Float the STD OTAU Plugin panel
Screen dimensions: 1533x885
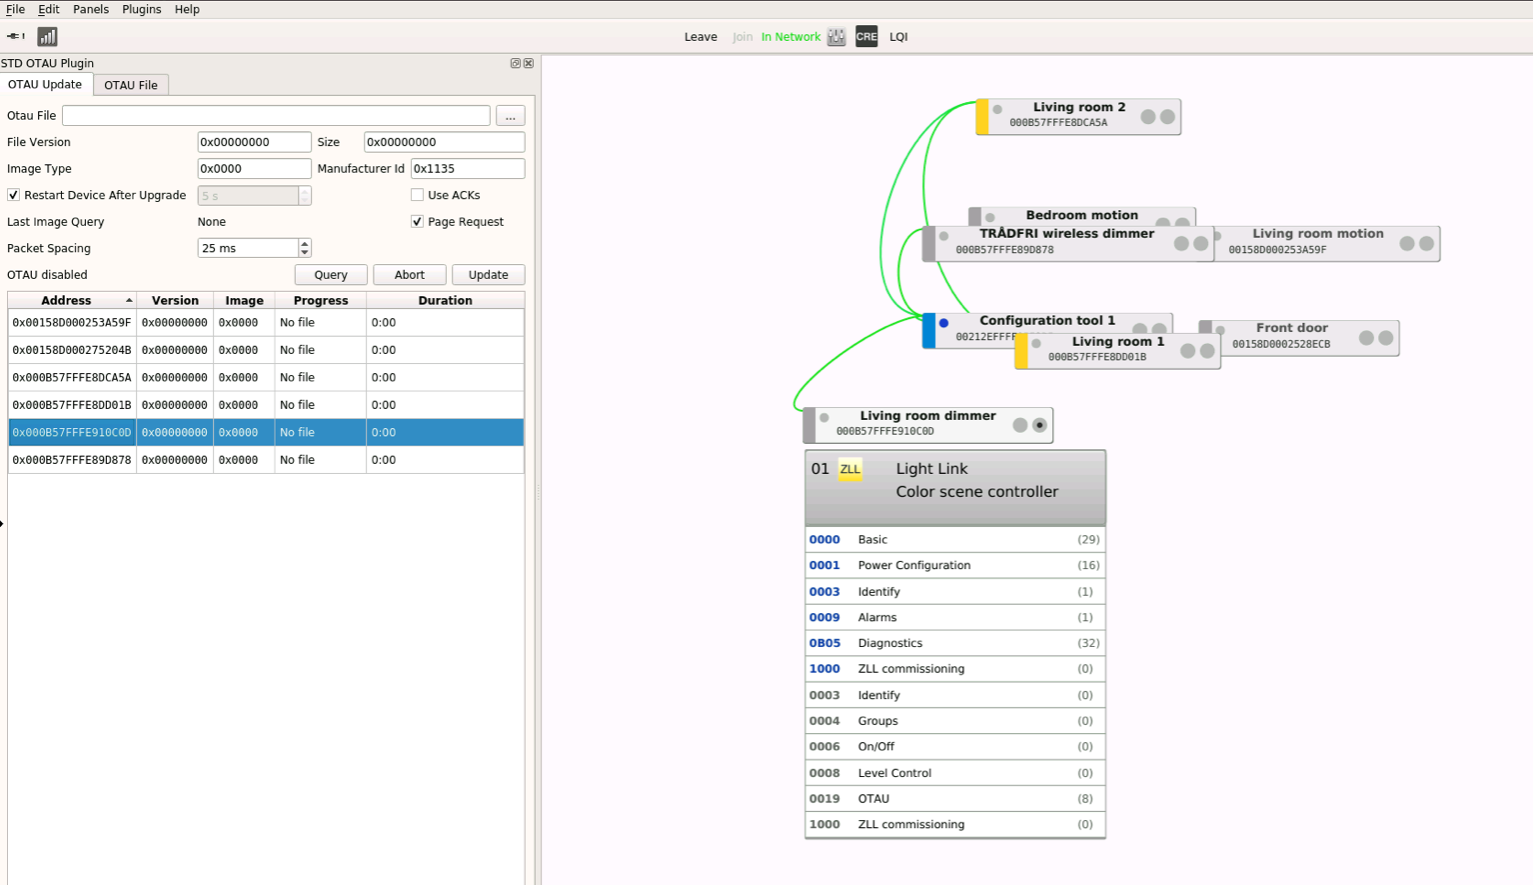pyautogui.click(x=516, y=63)
